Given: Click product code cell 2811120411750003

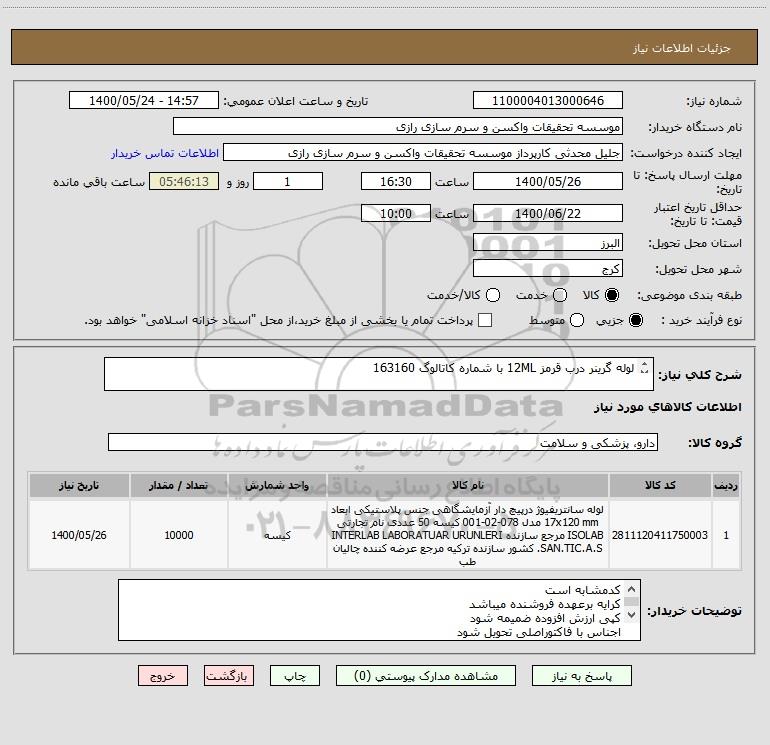Looking at the screenshot, I should coord(660,535).
